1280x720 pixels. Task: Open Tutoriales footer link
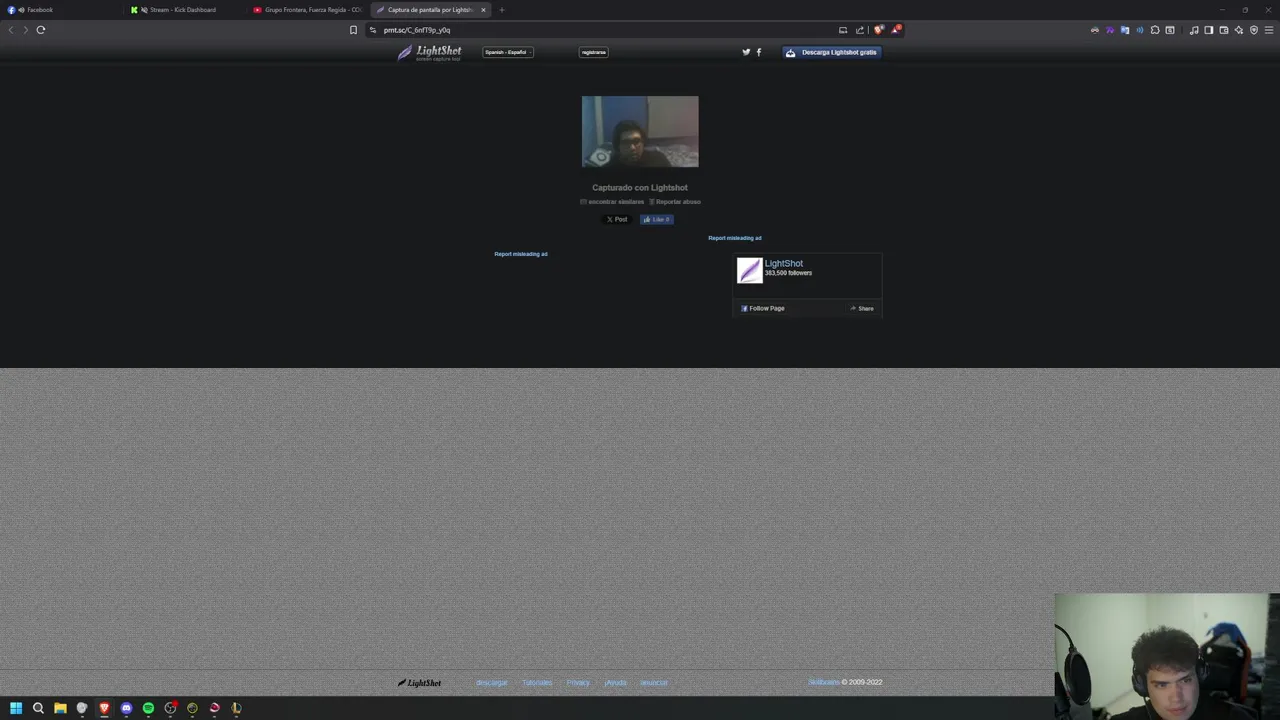click(537, 683)
